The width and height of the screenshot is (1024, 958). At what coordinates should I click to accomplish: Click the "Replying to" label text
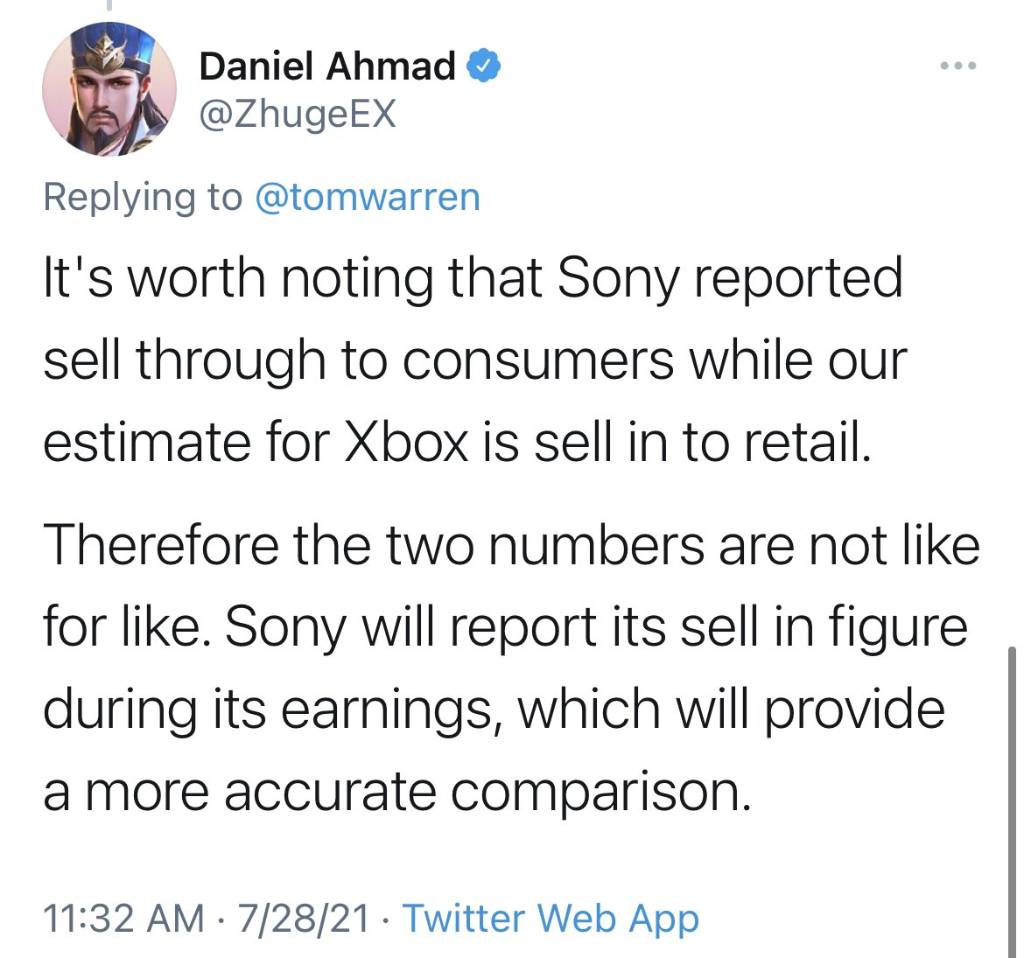pos(142,197)
